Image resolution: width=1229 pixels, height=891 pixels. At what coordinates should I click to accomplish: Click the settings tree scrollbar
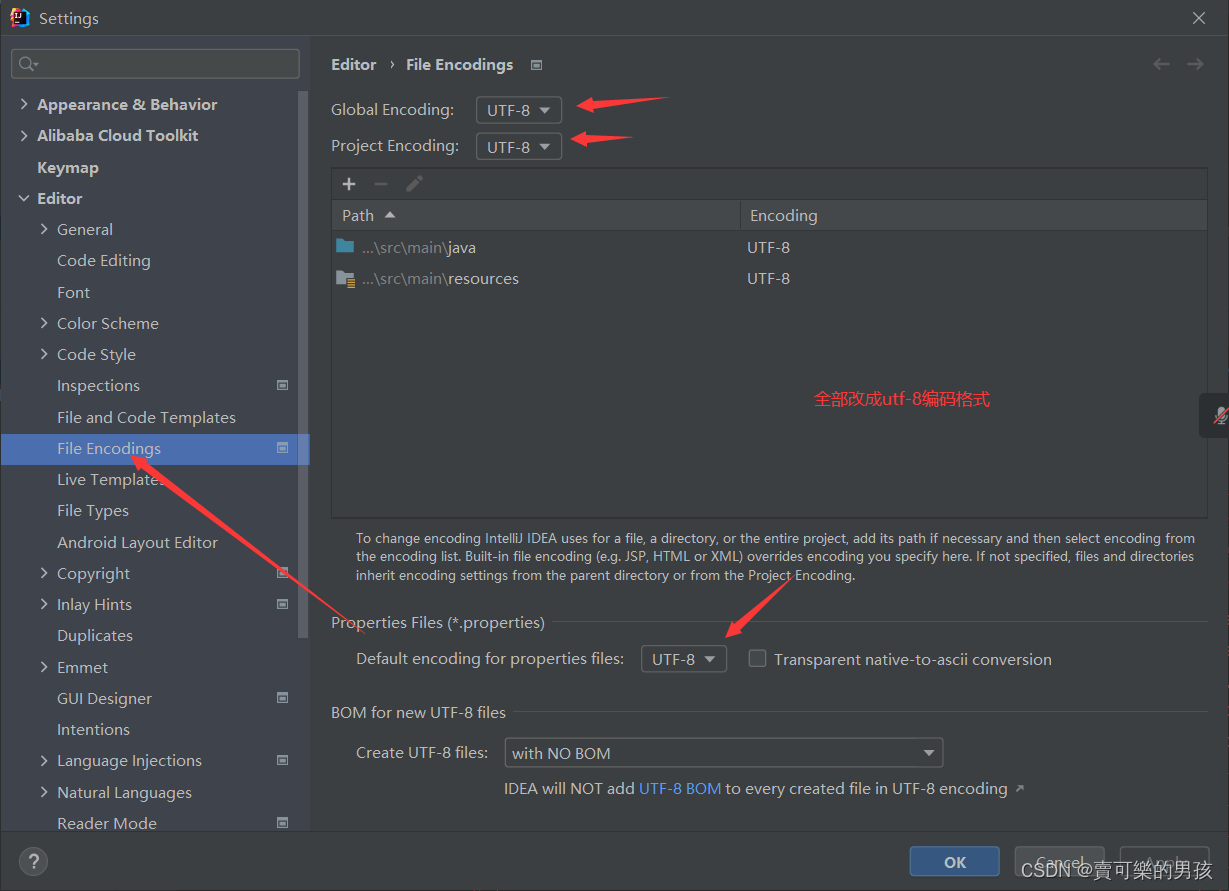304,364
